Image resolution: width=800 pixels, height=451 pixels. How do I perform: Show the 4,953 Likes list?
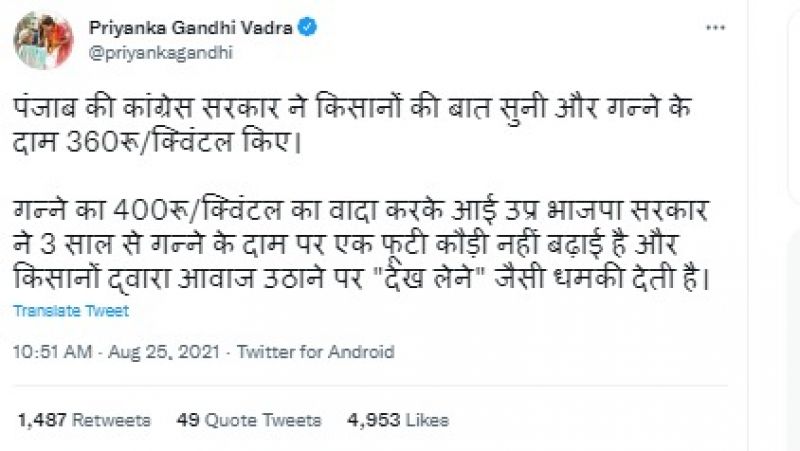point(398,419)
